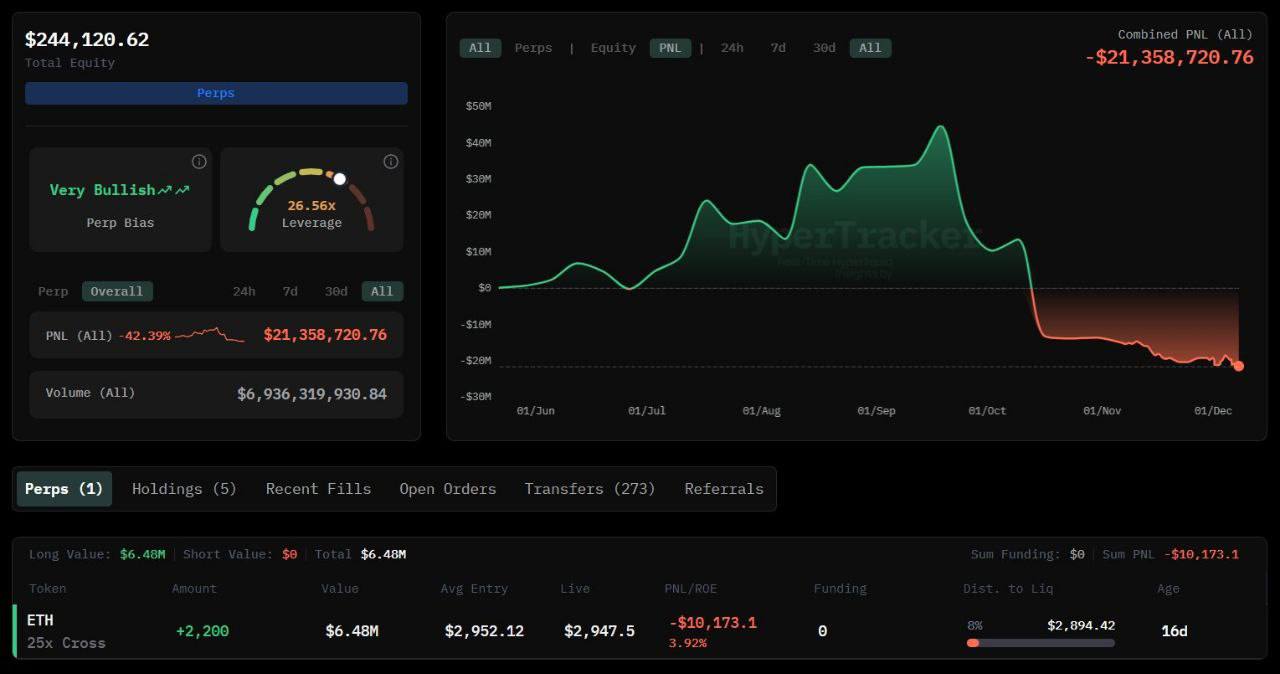This screenshot has height=674, width=1280.
Task: Go to the Open Orders tab
Action: 447,489
